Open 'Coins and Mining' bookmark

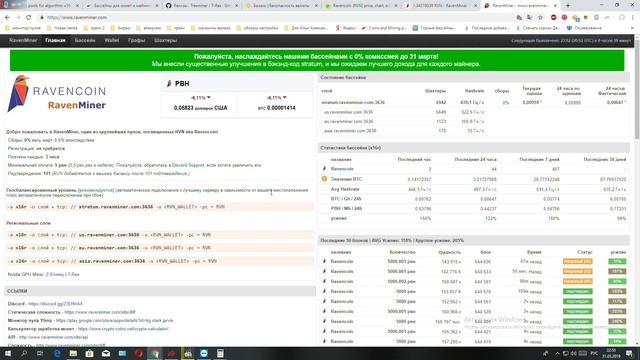(384, 28)
